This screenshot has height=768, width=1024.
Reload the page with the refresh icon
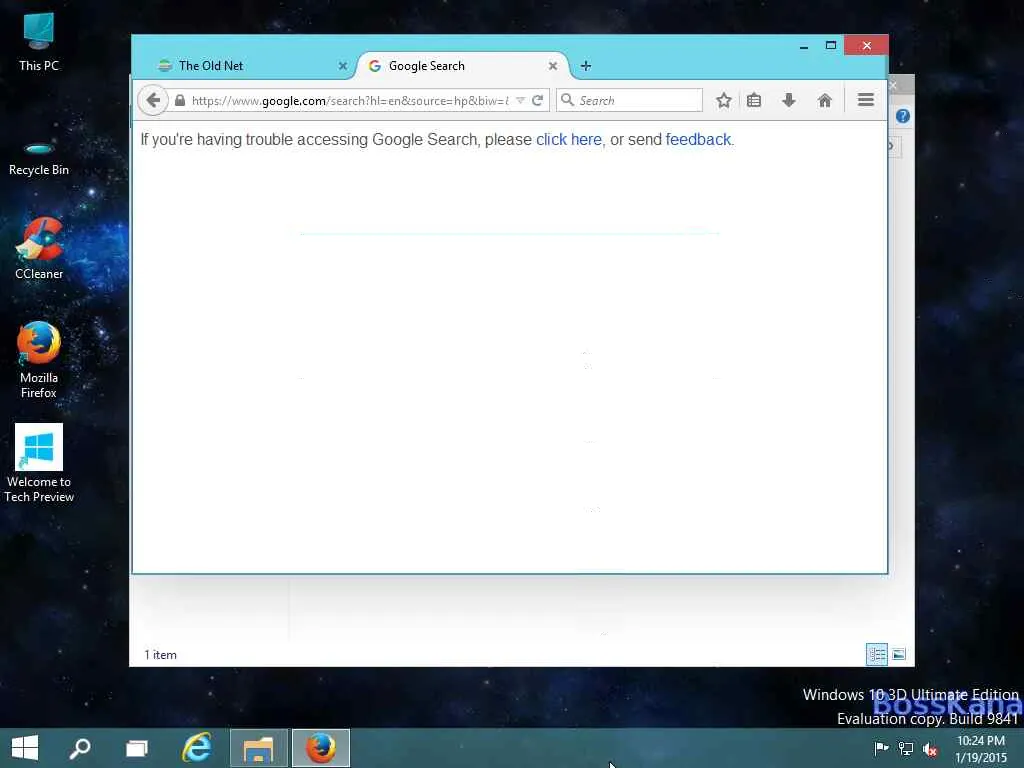pyautogui.click(x=537, y=101)
